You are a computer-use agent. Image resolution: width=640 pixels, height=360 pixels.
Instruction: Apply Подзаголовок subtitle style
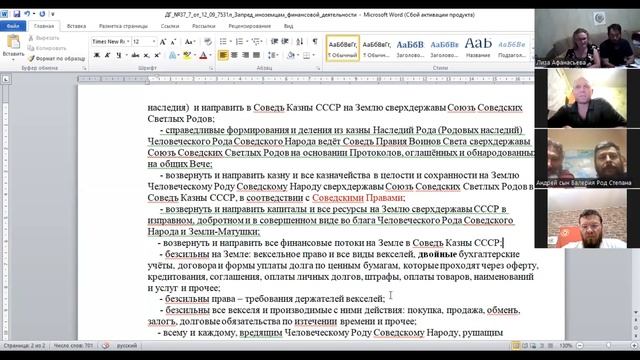tap(512, 48)
